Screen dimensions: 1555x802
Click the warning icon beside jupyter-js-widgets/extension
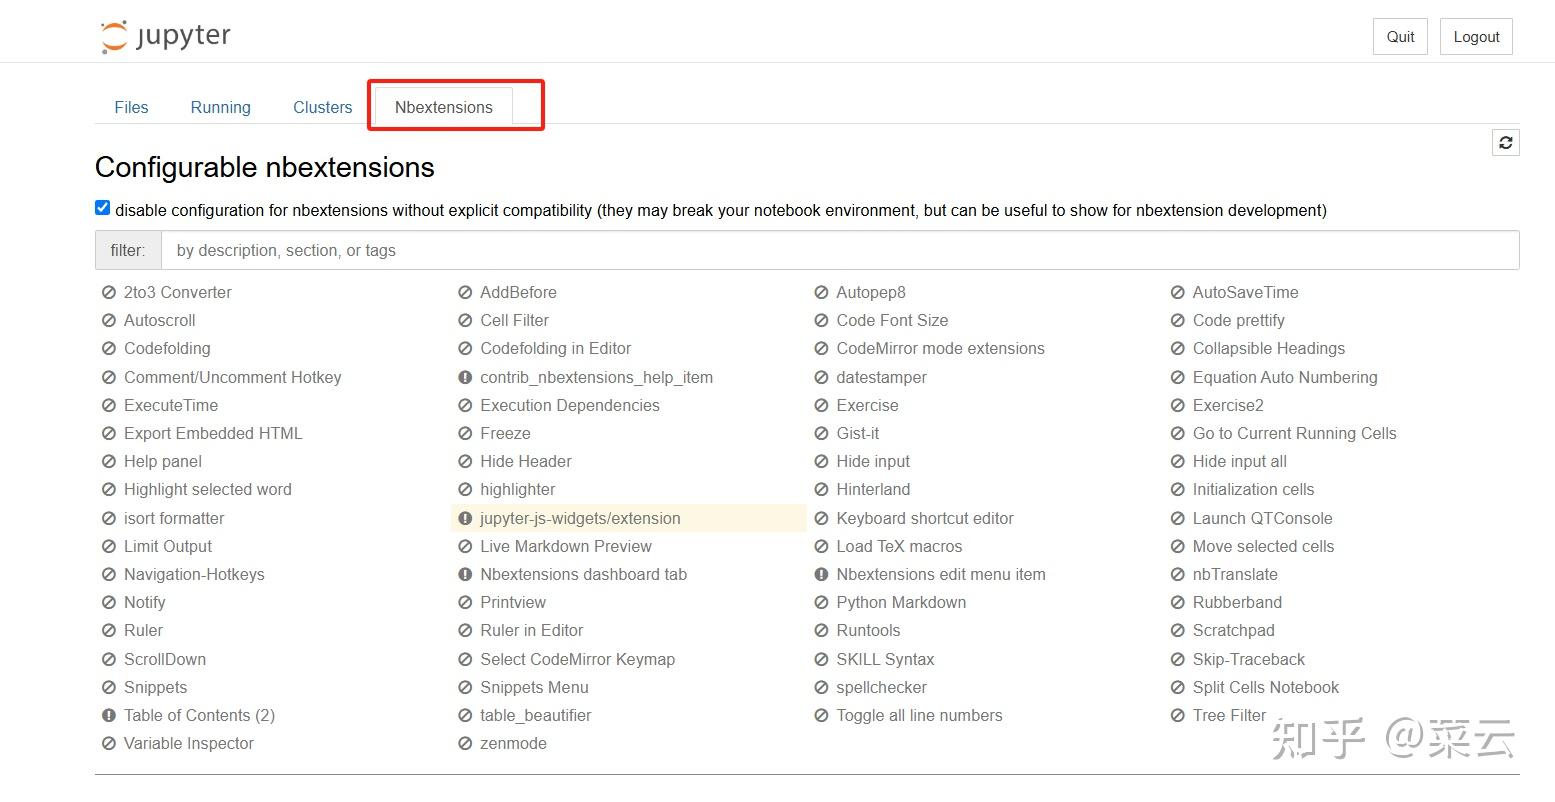click(465, 518)
